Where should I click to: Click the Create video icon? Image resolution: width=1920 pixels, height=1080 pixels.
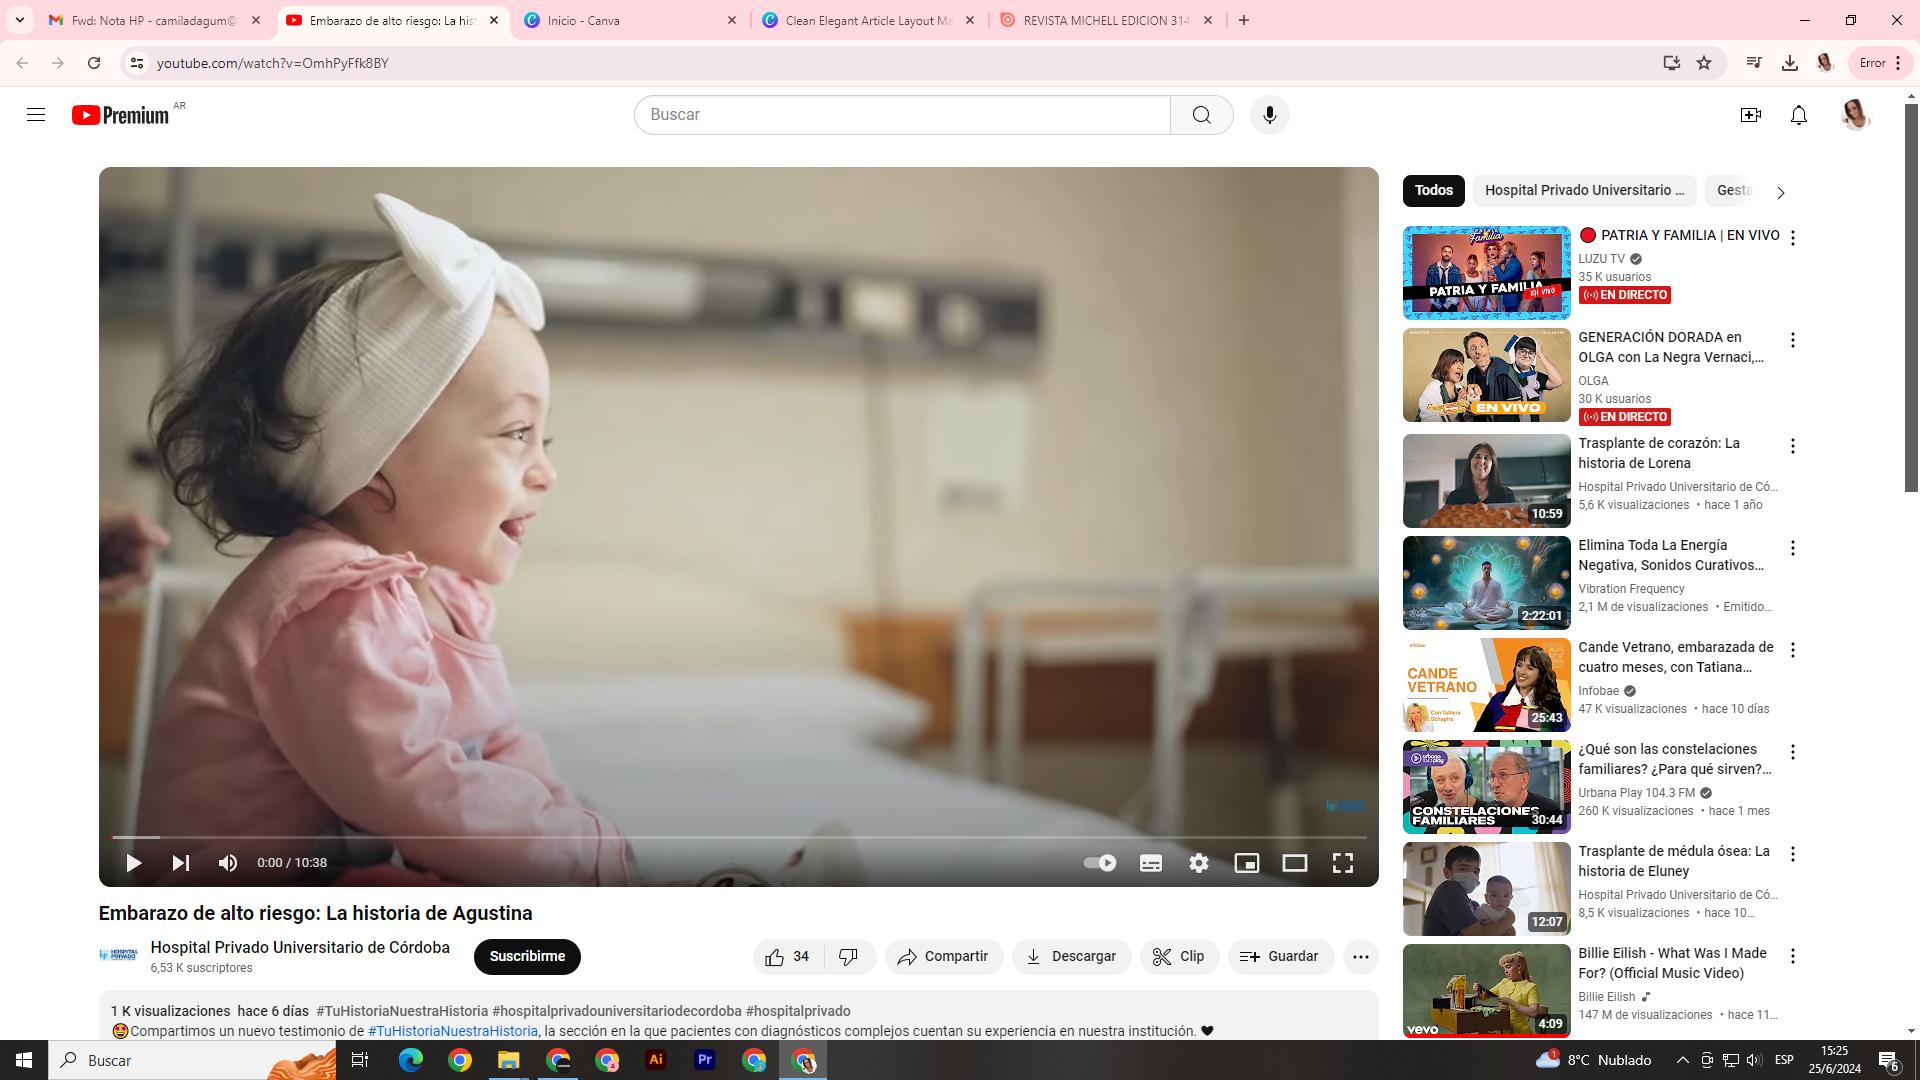click(1751, 115)
